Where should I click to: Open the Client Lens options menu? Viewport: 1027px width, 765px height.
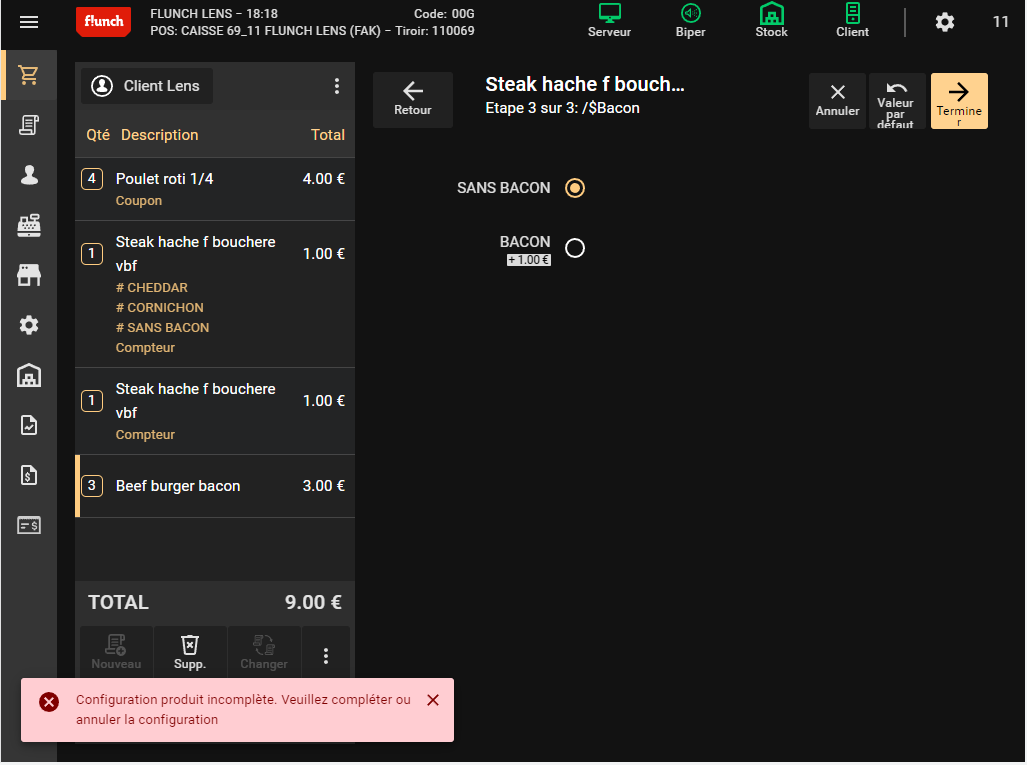(336, 86)
